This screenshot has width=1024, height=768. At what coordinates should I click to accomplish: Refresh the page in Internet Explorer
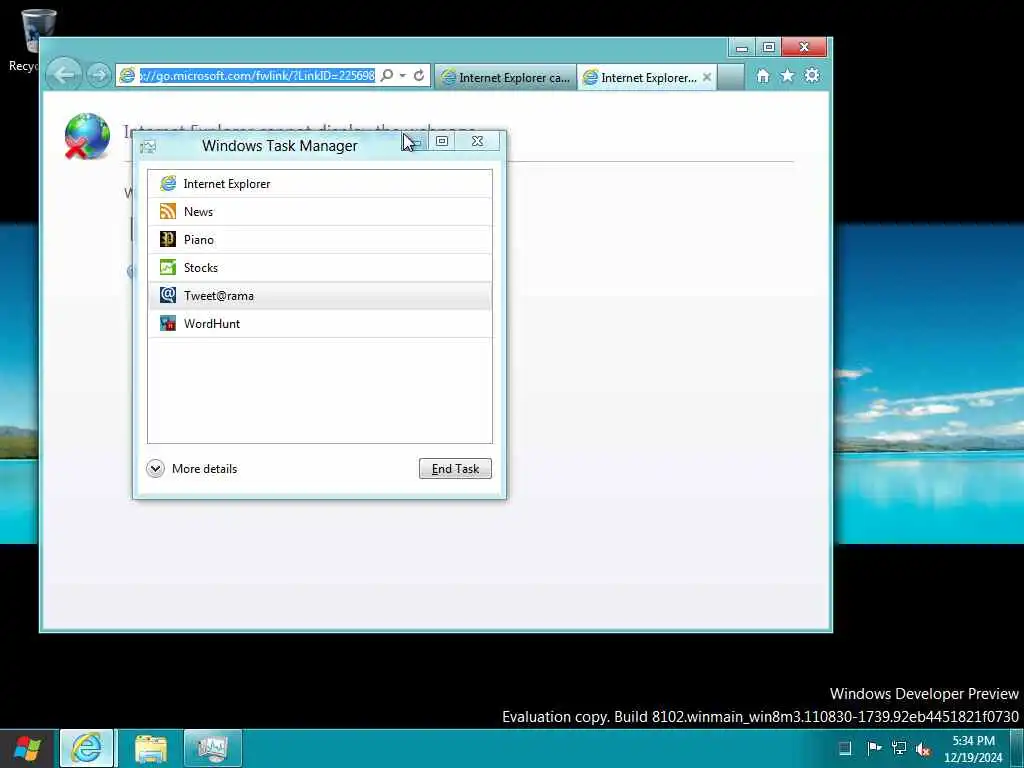tap(419, 76)
